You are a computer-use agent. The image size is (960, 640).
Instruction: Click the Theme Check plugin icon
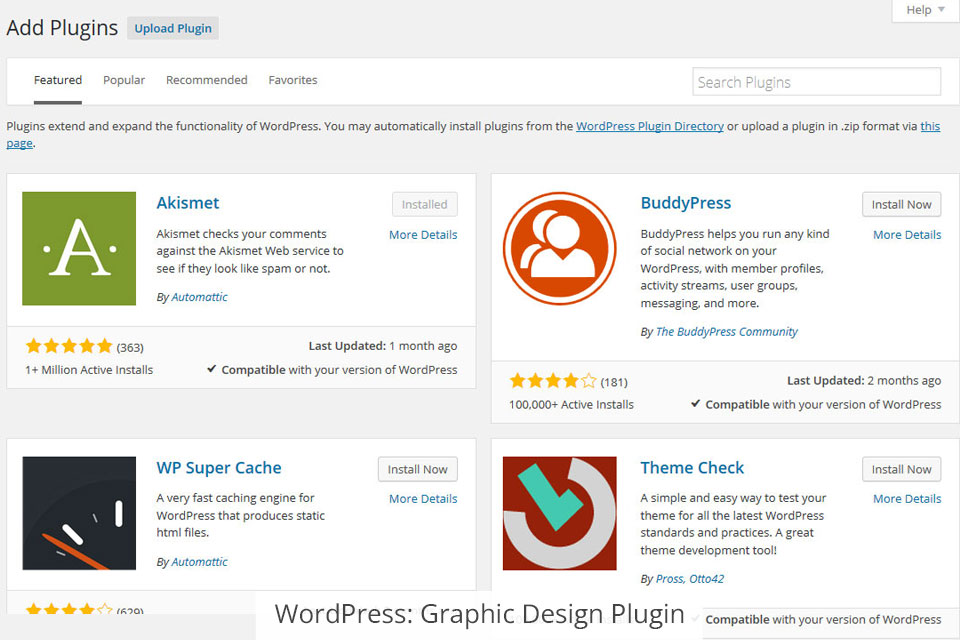[x=560, y=513]
